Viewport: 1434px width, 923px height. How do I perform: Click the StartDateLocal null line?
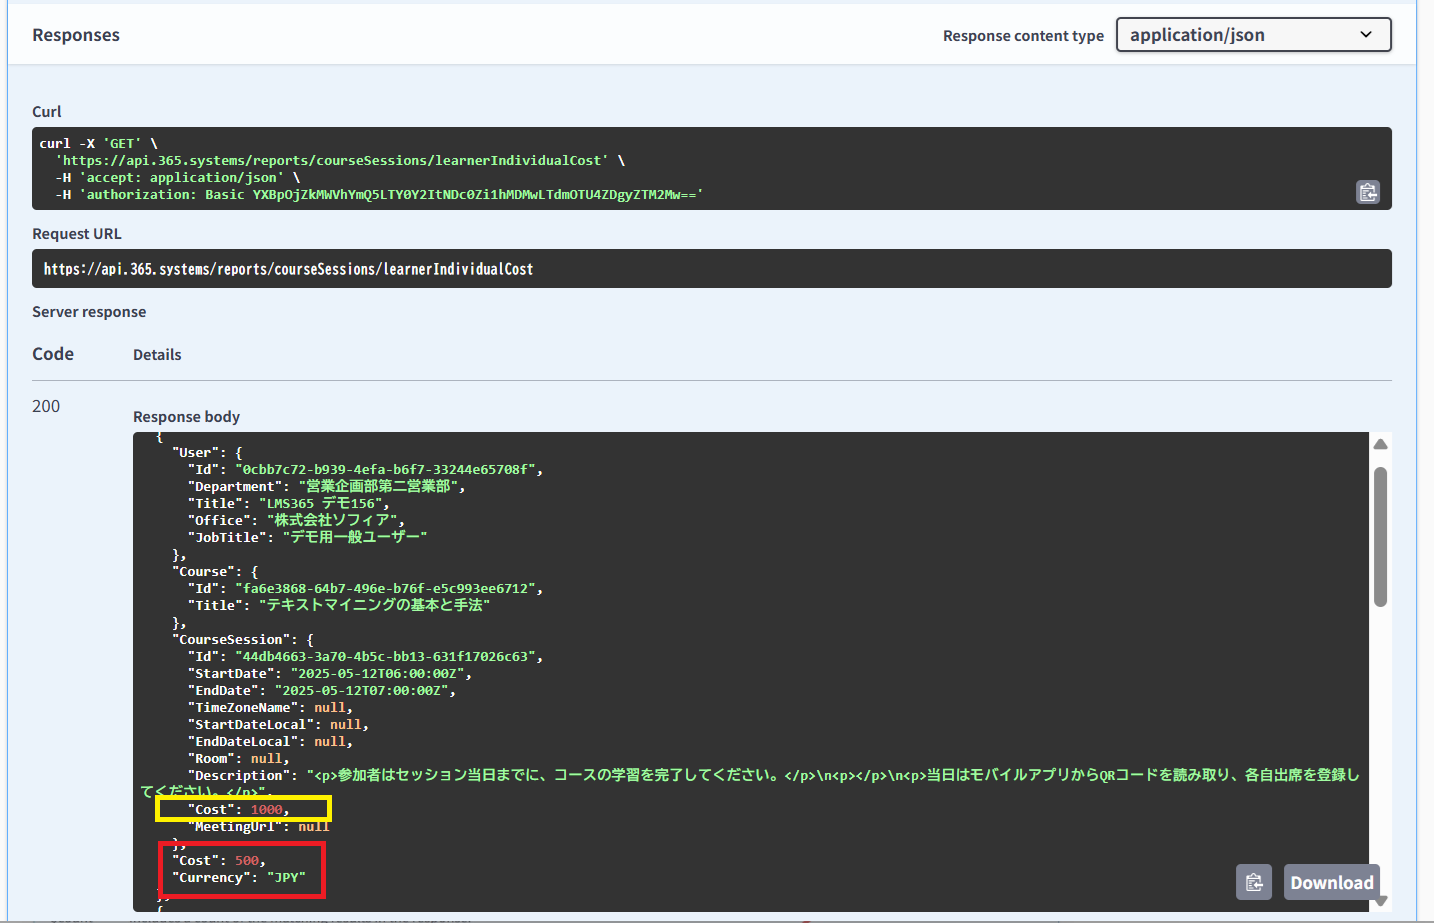pyautogui.click(x=278, y=725)
